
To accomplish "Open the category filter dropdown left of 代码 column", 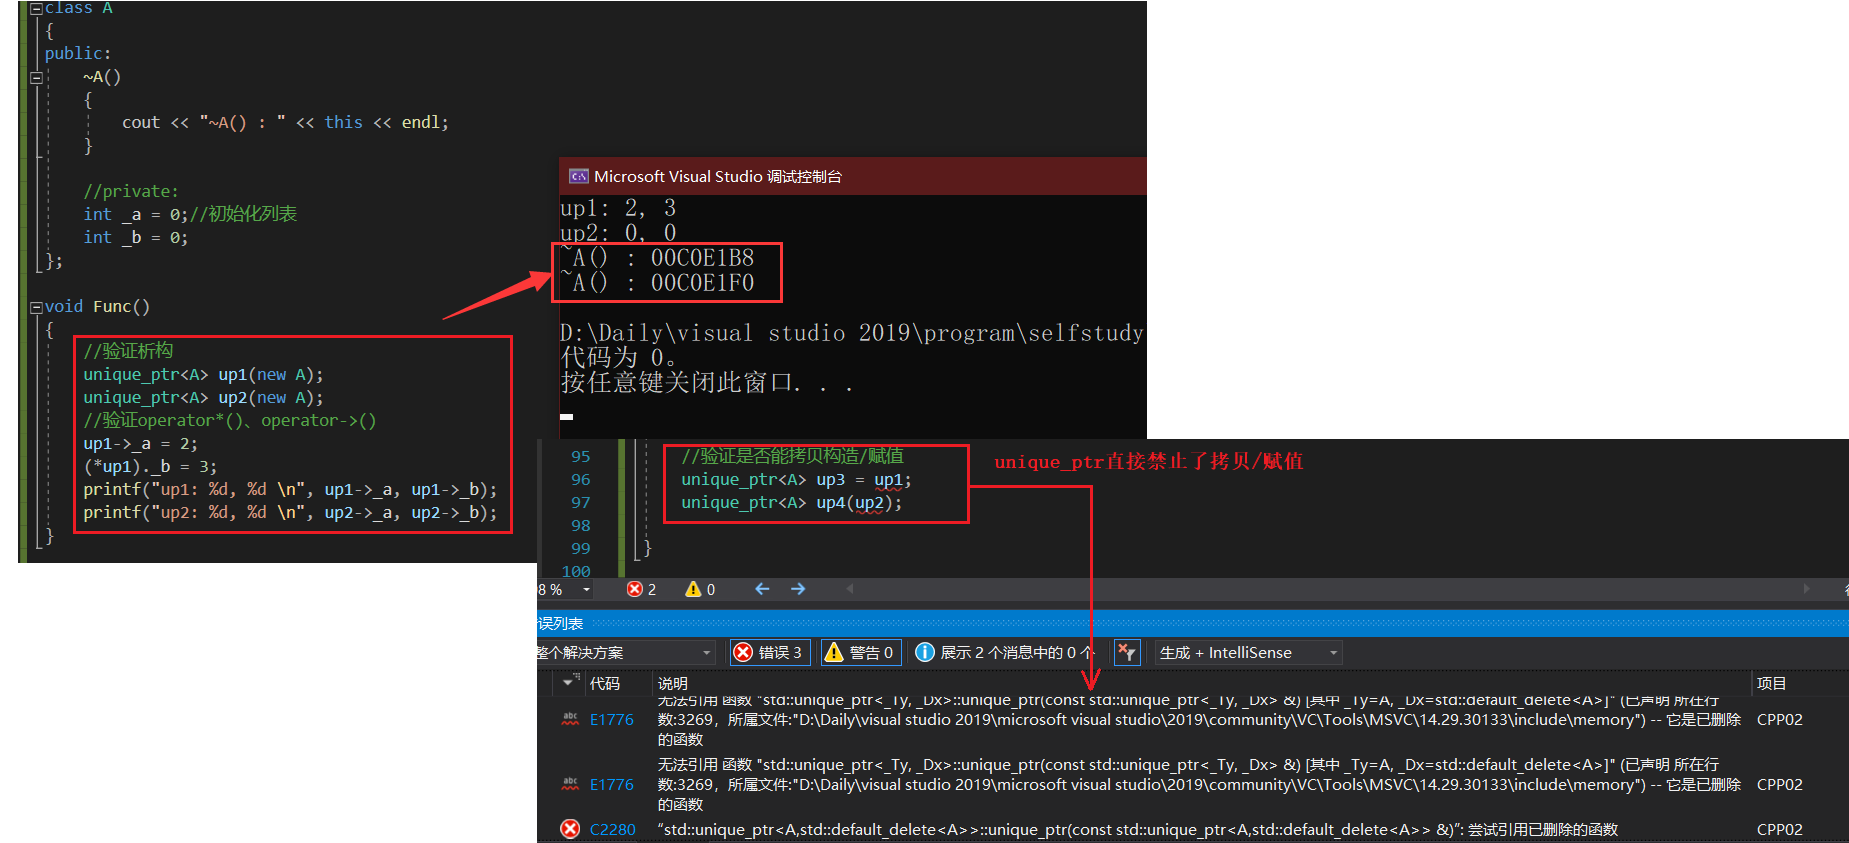I will click(569, 682).
